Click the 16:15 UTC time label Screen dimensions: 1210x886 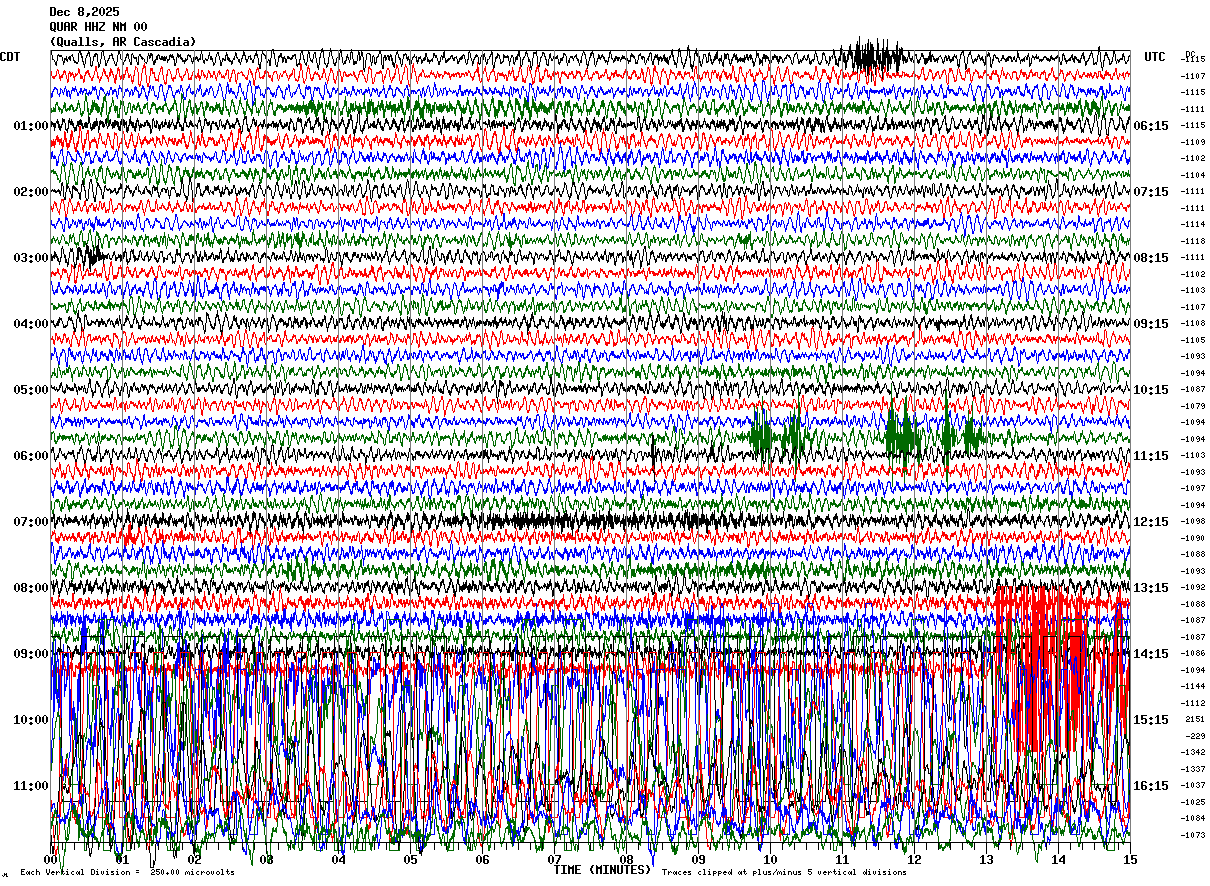pyautogui.click(x=1152, y=786)
